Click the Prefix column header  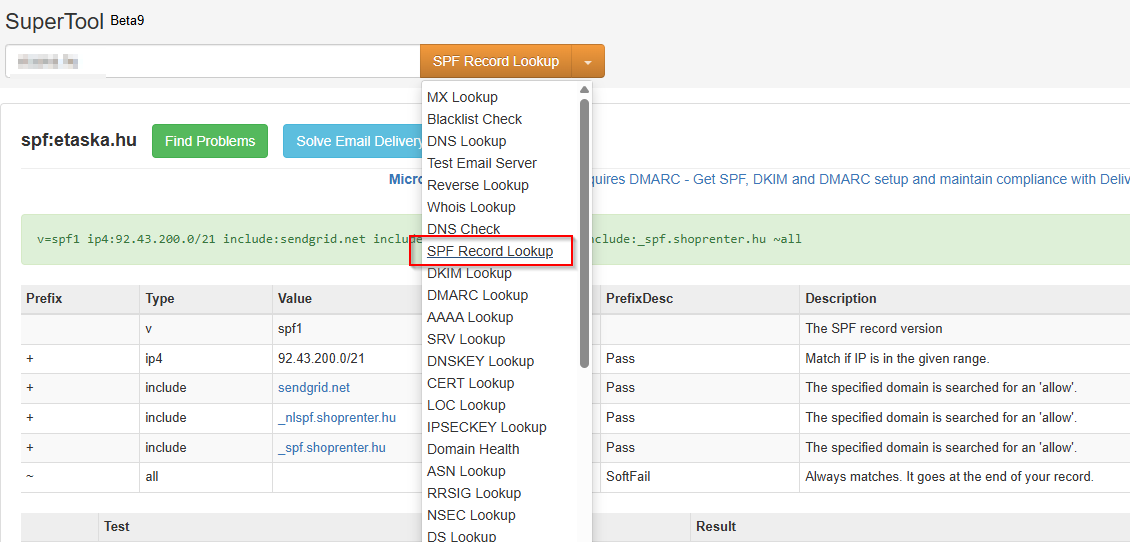(x=44, y=298)
